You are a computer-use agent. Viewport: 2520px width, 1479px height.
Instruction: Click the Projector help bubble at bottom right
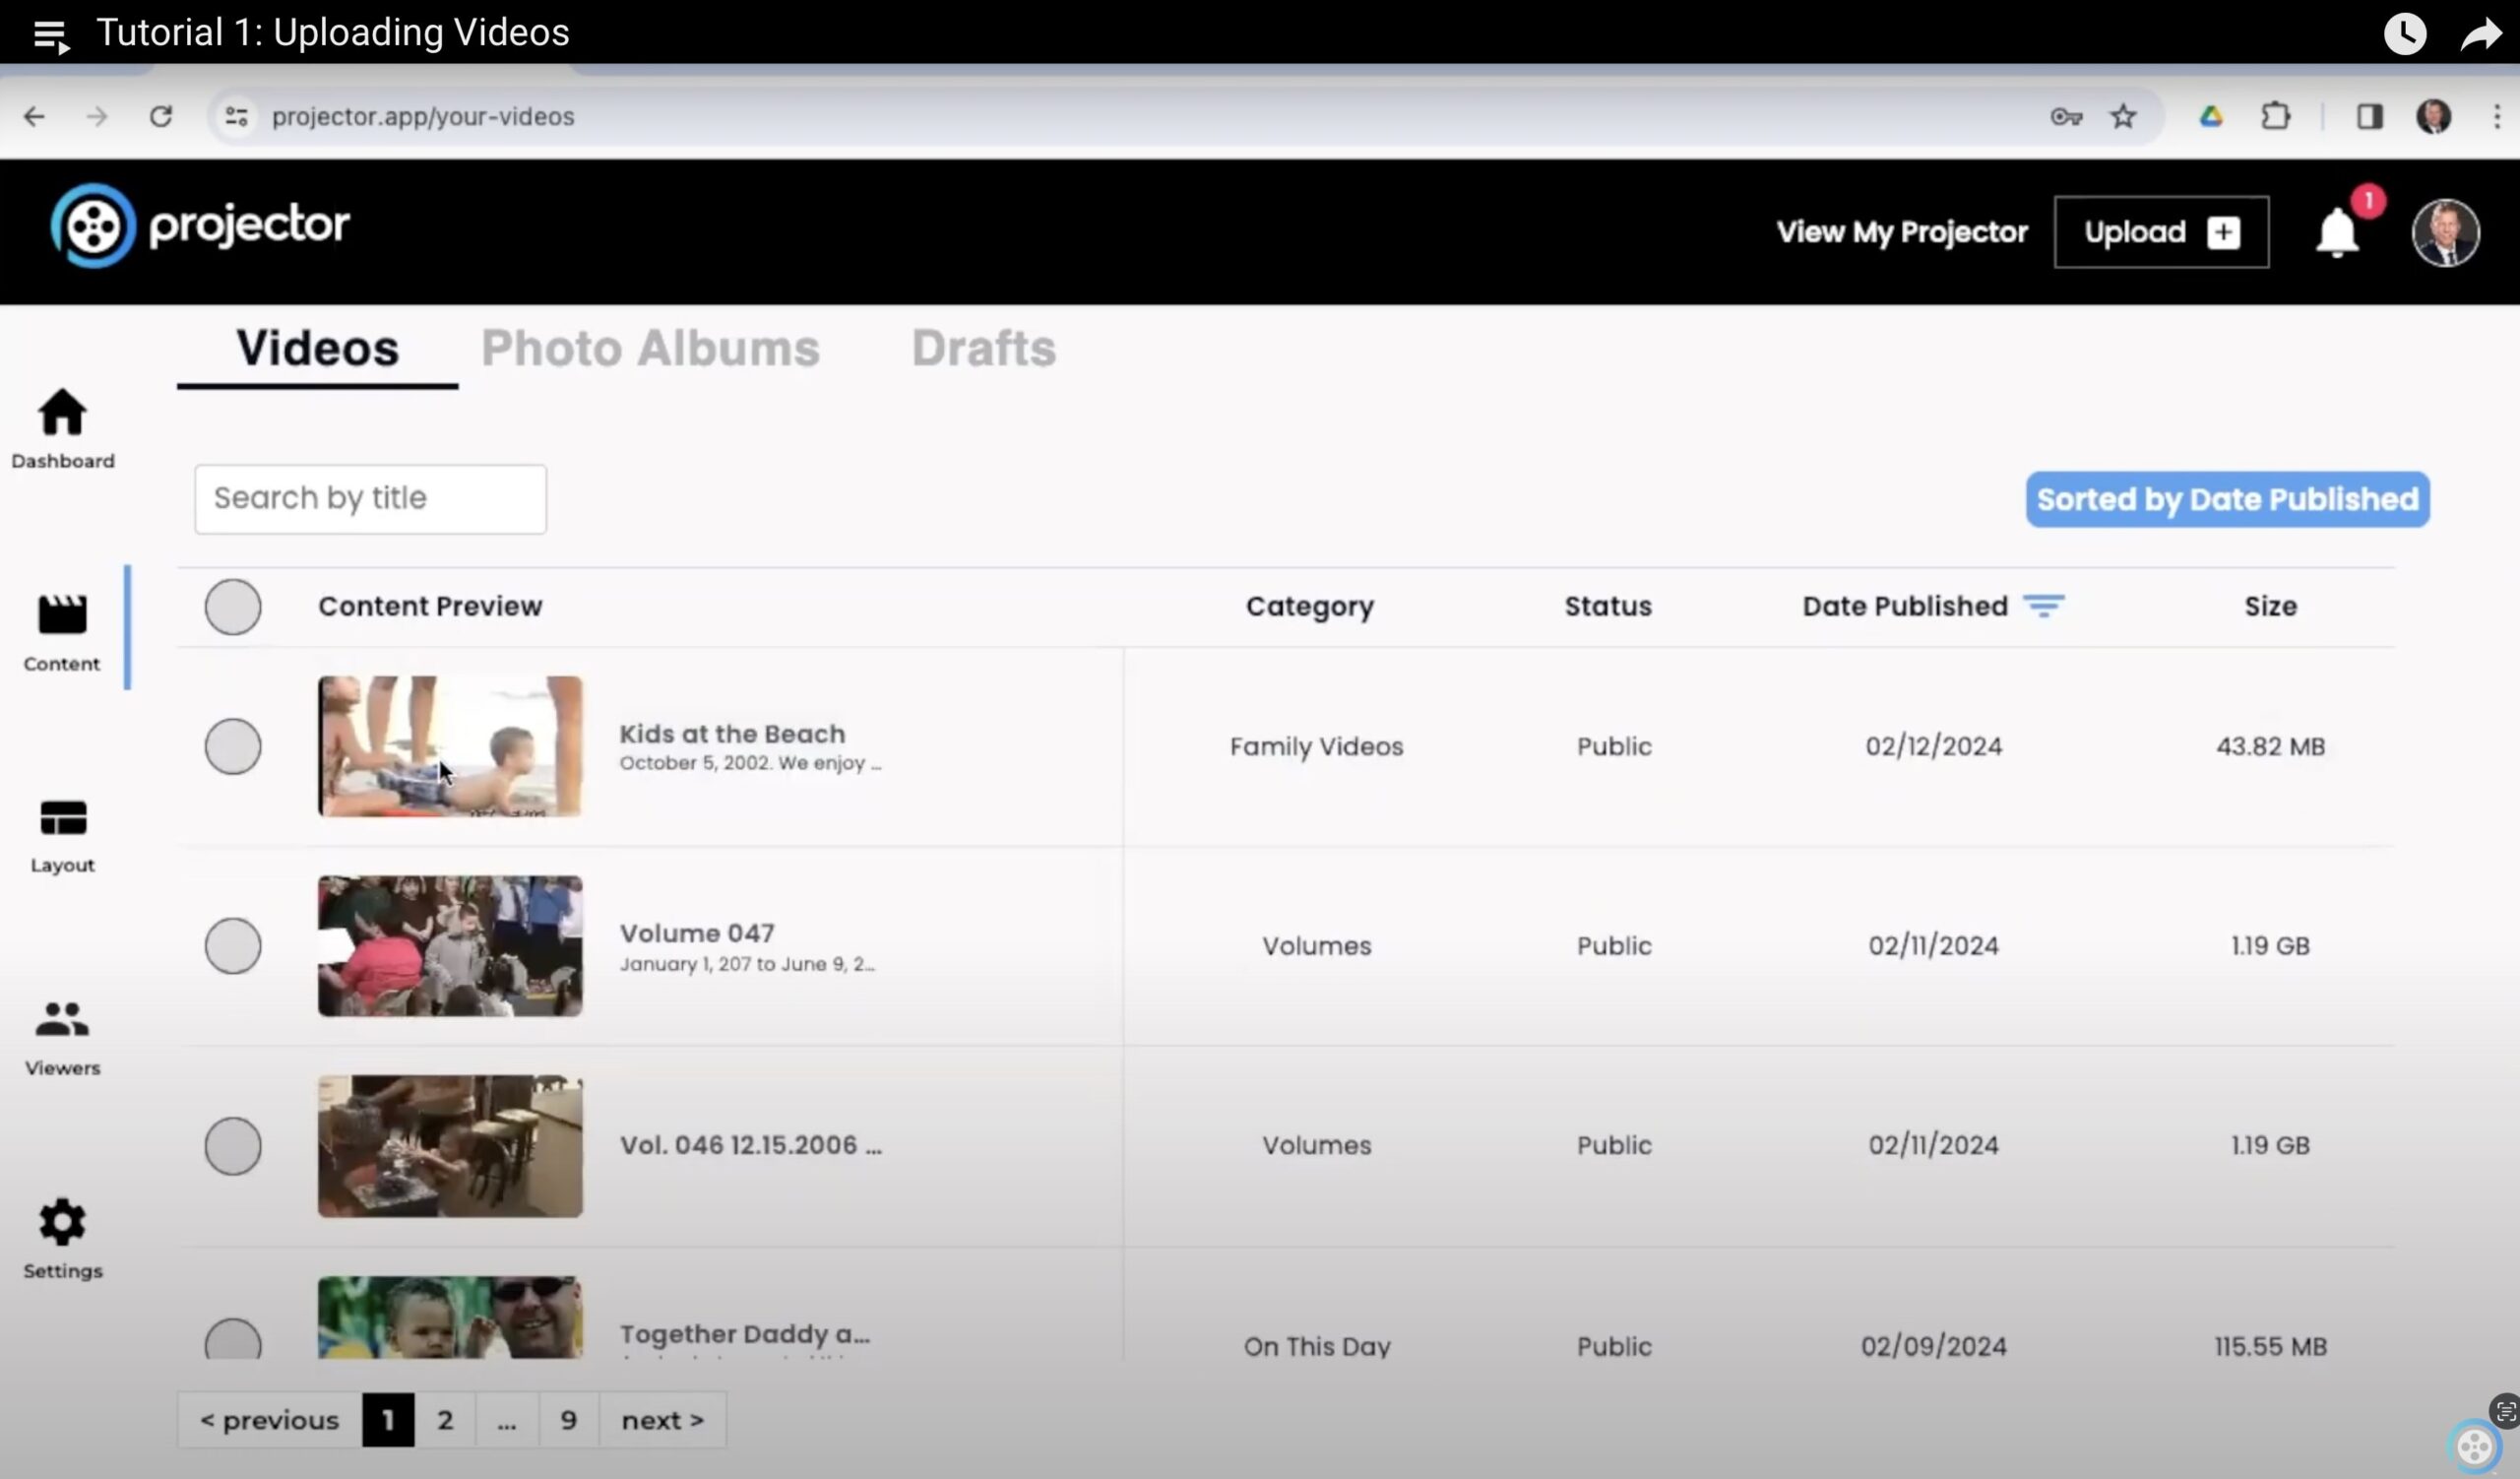[2474, 1446]
